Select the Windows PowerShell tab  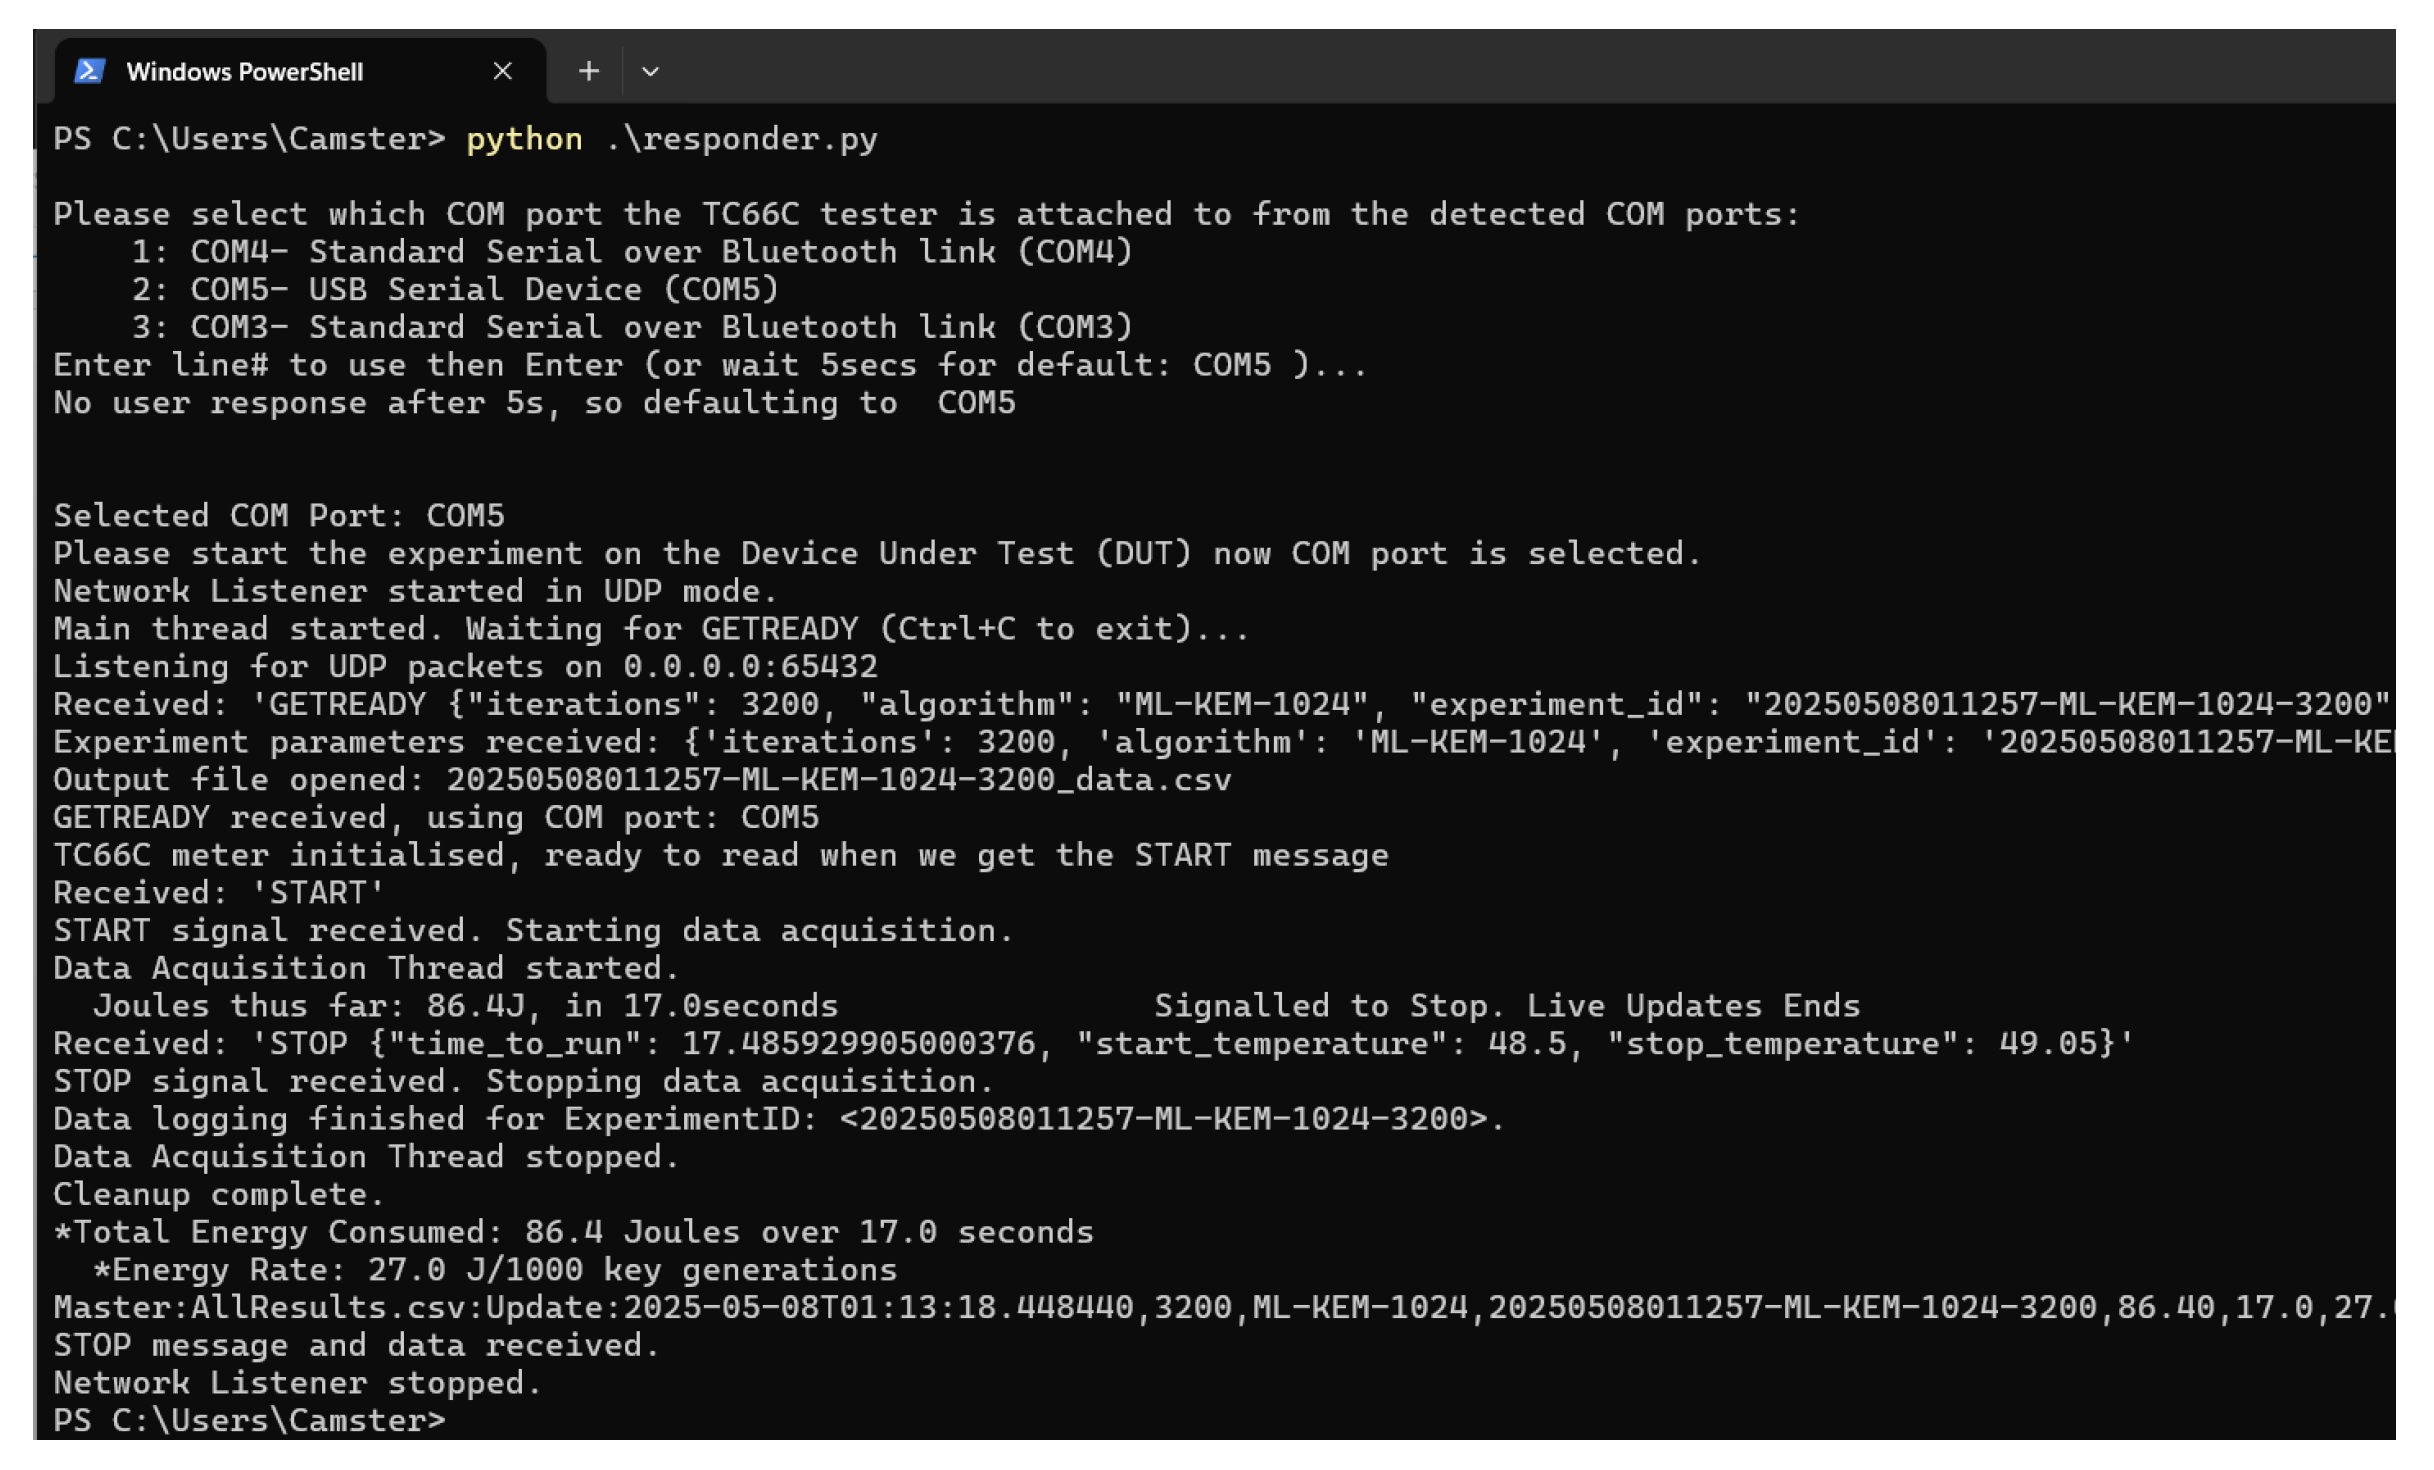[x=244, y=71]
